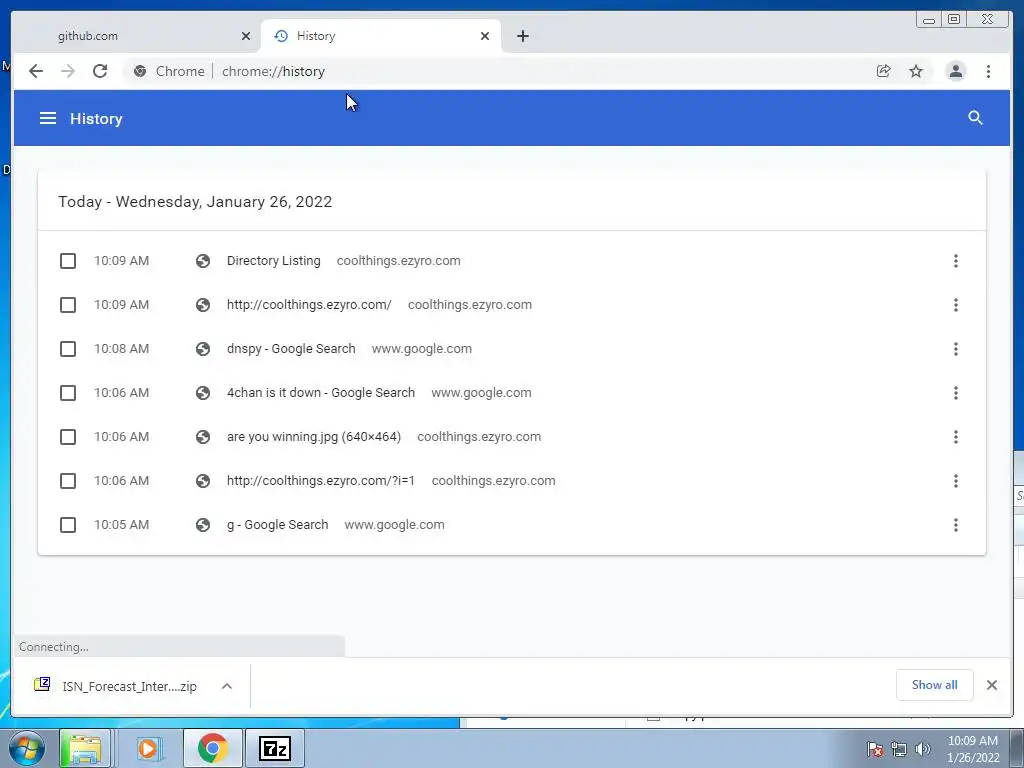Select the 4chan is it down entry checkbox
This screenshot has width=1024, height=768.
point(68,393)
